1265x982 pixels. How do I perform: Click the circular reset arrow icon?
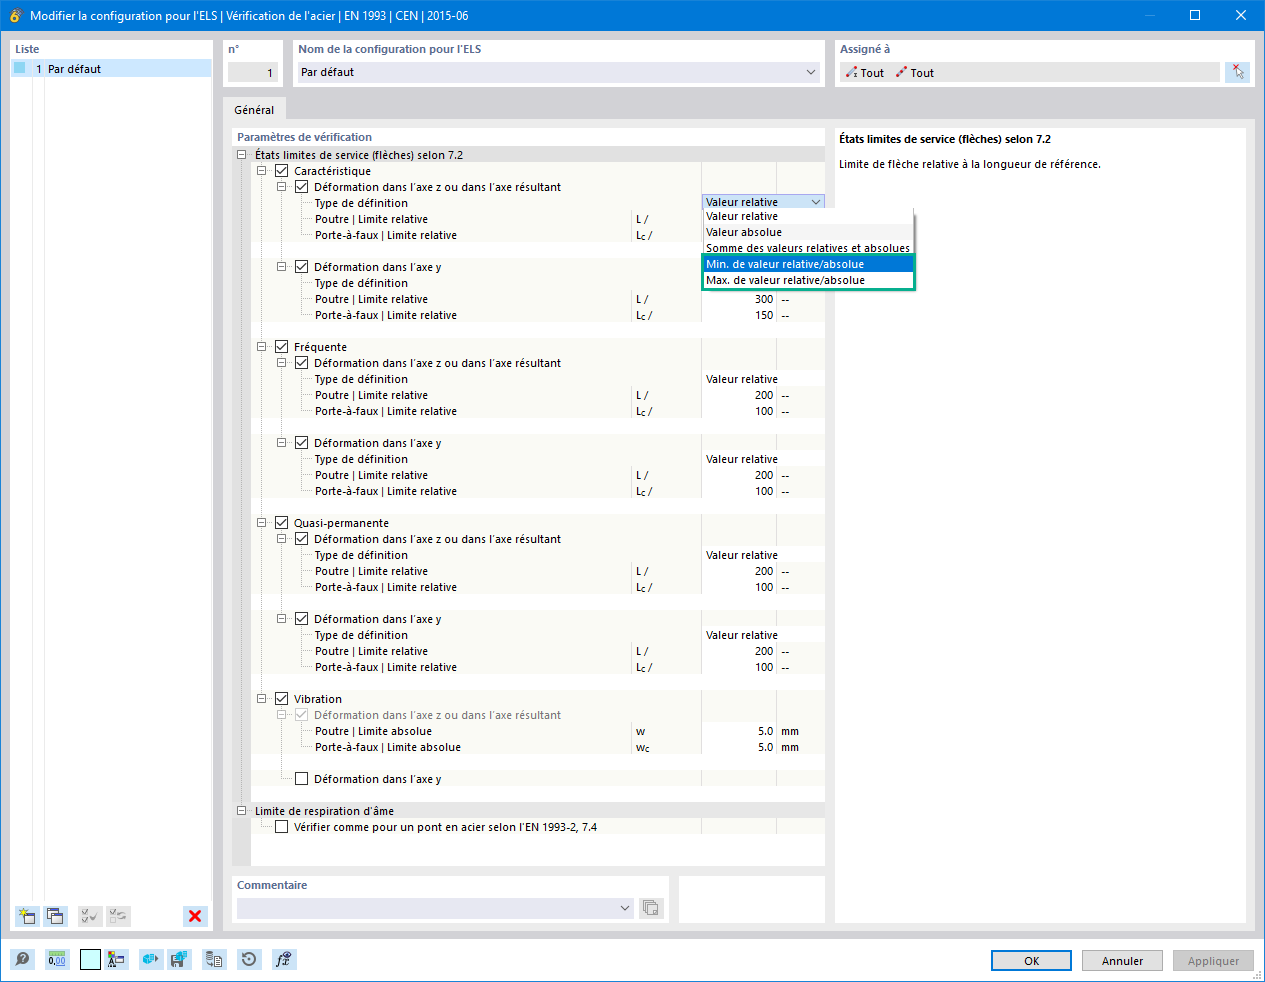click(249, 960)
